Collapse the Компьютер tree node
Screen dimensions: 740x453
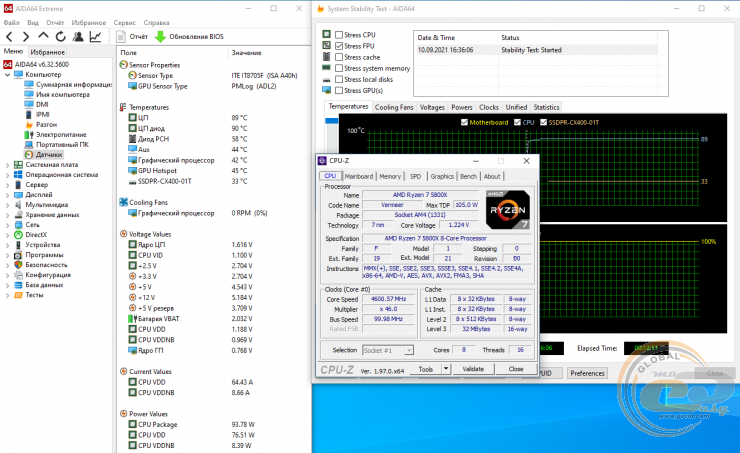point(7,75)
